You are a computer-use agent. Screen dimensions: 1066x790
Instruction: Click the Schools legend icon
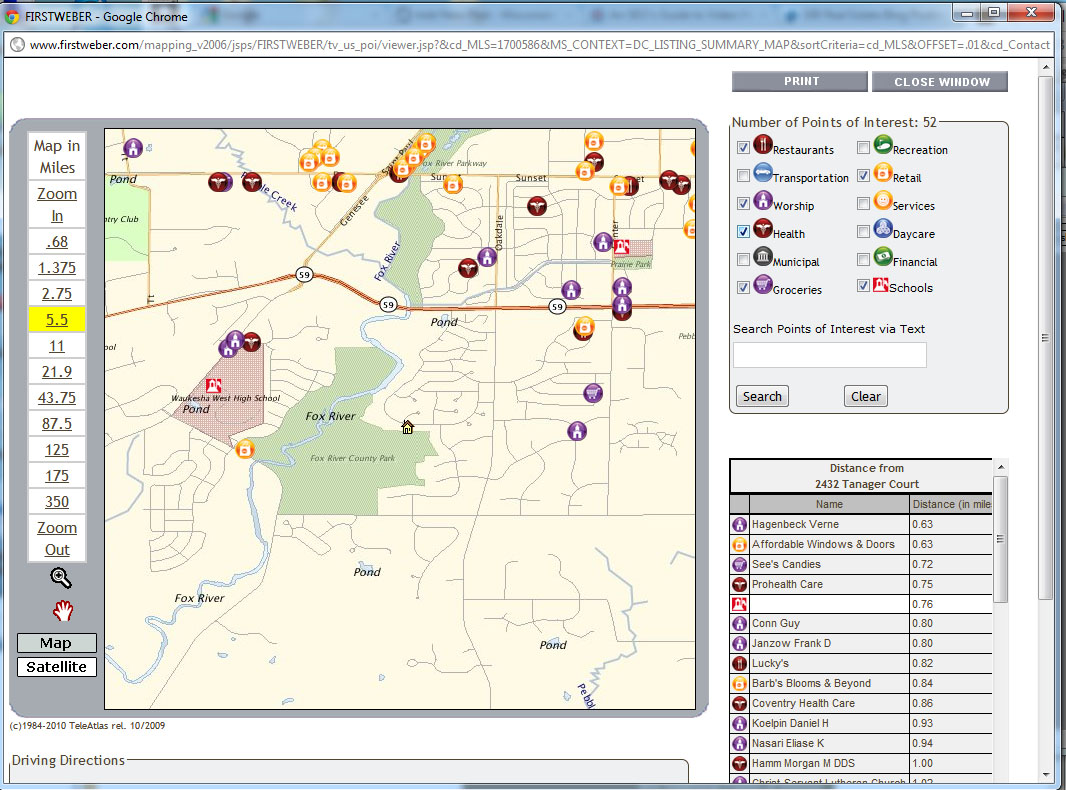[880, 285]
